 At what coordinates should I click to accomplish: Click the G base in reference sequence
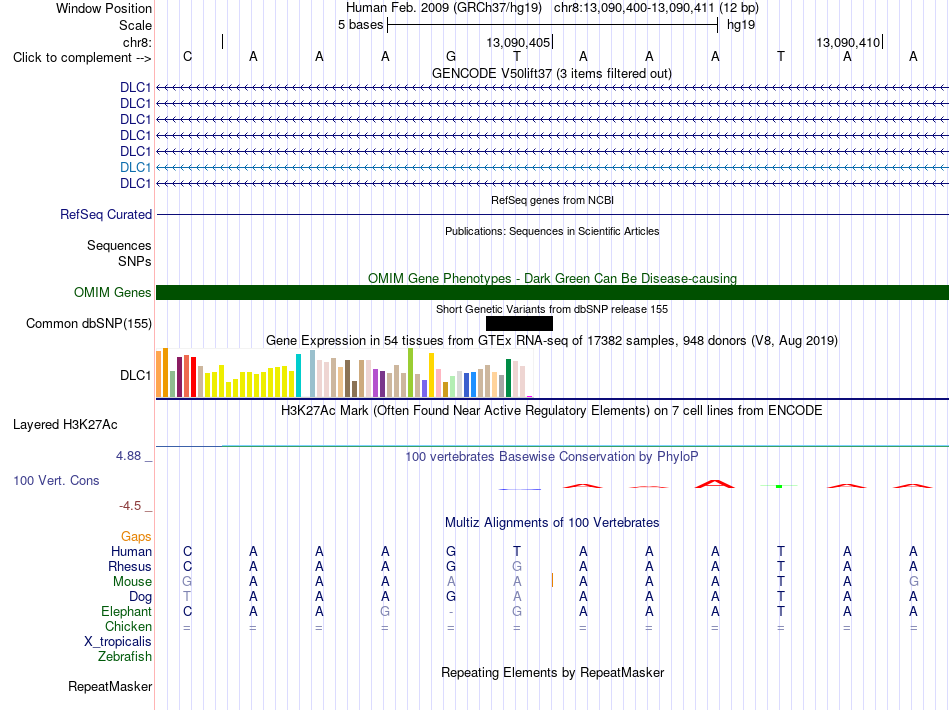pyautogui.click(x=451, y=57)
